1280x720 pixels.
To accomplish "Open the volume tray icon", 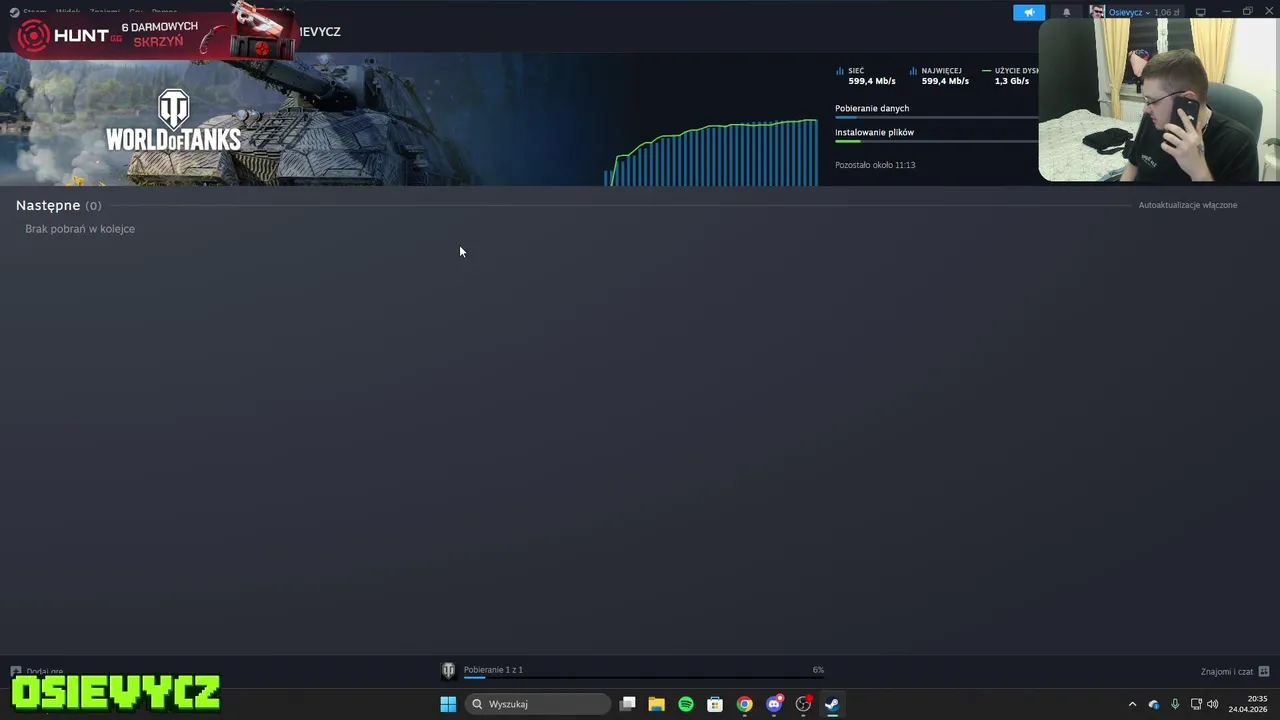I will coord(1213,704).
